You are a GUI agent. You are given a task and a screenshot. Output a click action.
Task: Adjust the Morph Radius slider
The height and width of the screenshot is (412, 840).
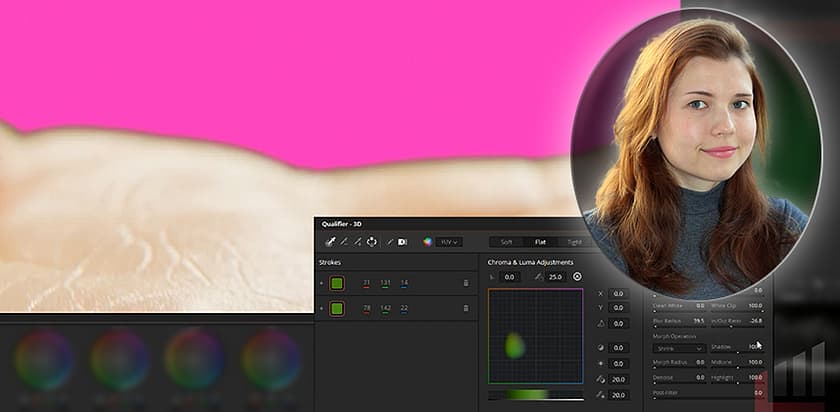pyautogui.click(x=679, y=368)
